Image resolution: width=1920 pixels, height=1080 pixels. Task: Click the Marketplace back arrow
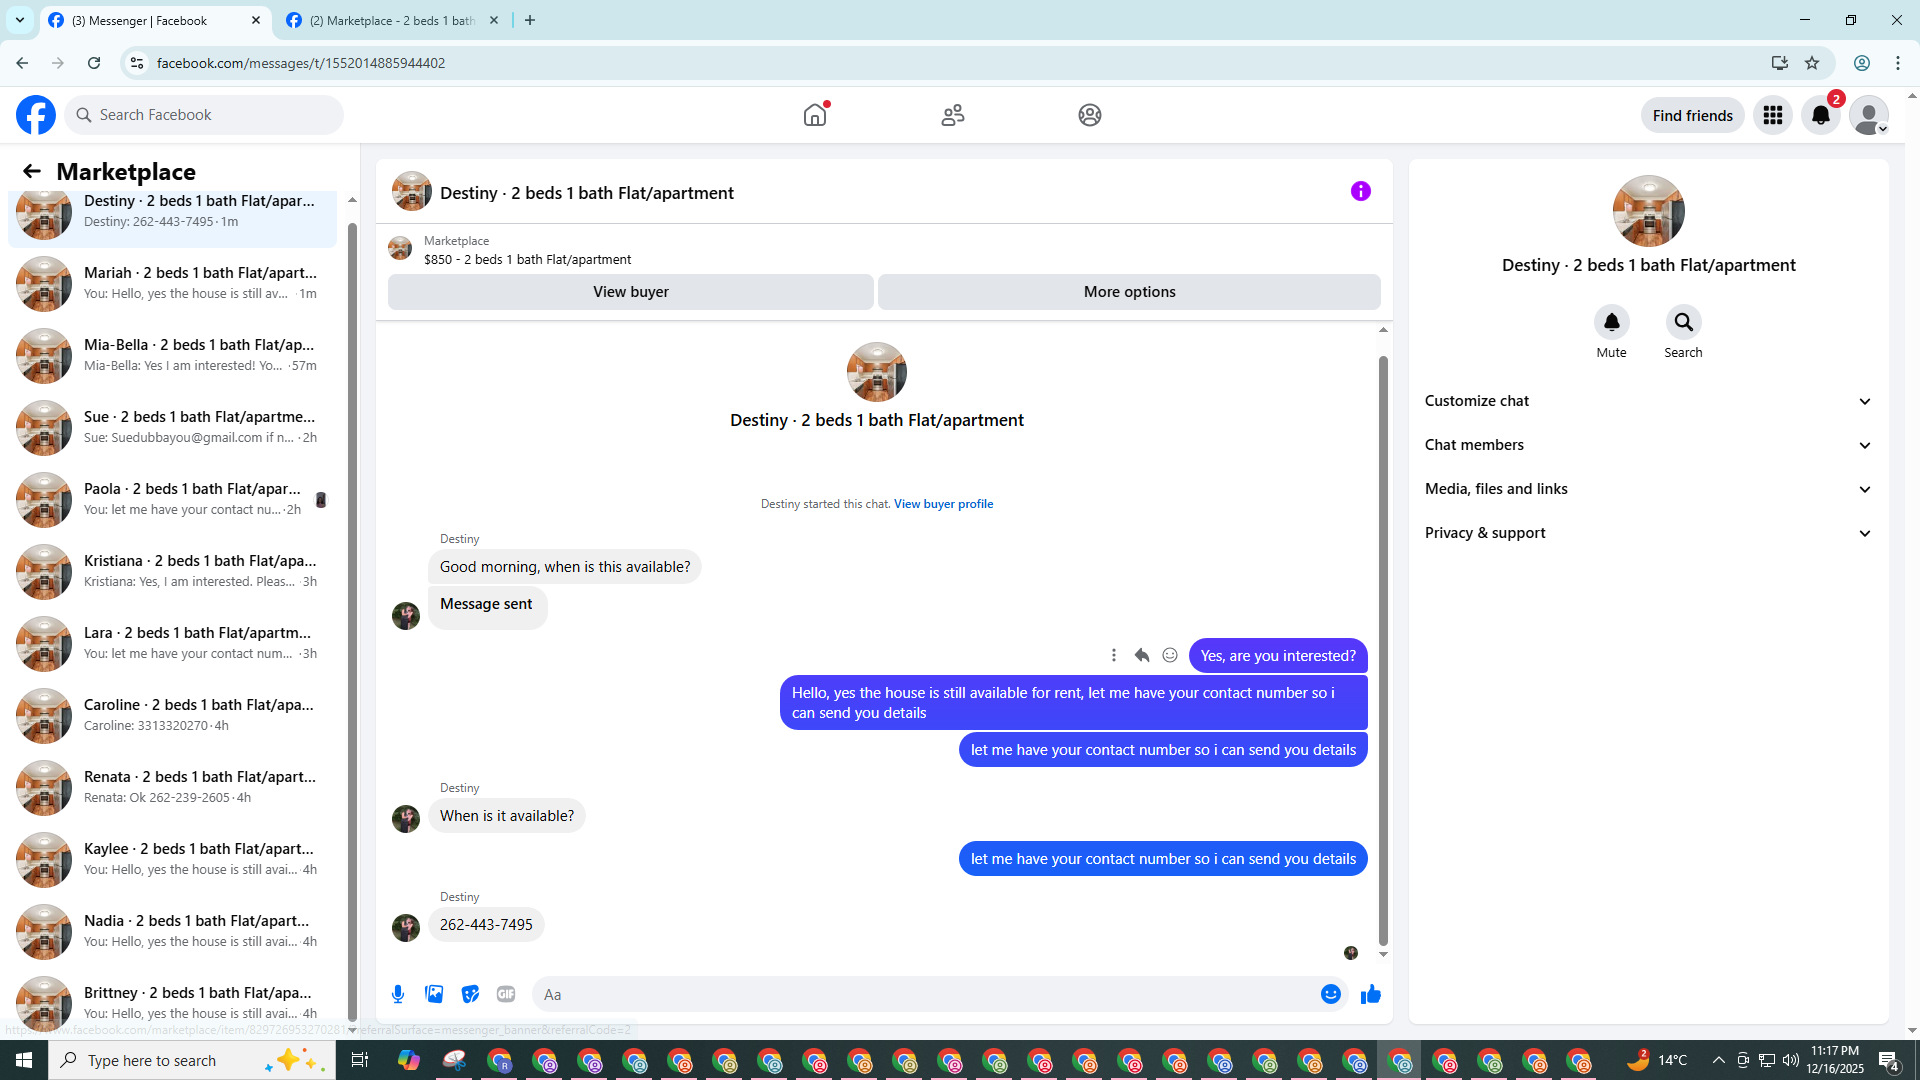(x=32, y=171)
